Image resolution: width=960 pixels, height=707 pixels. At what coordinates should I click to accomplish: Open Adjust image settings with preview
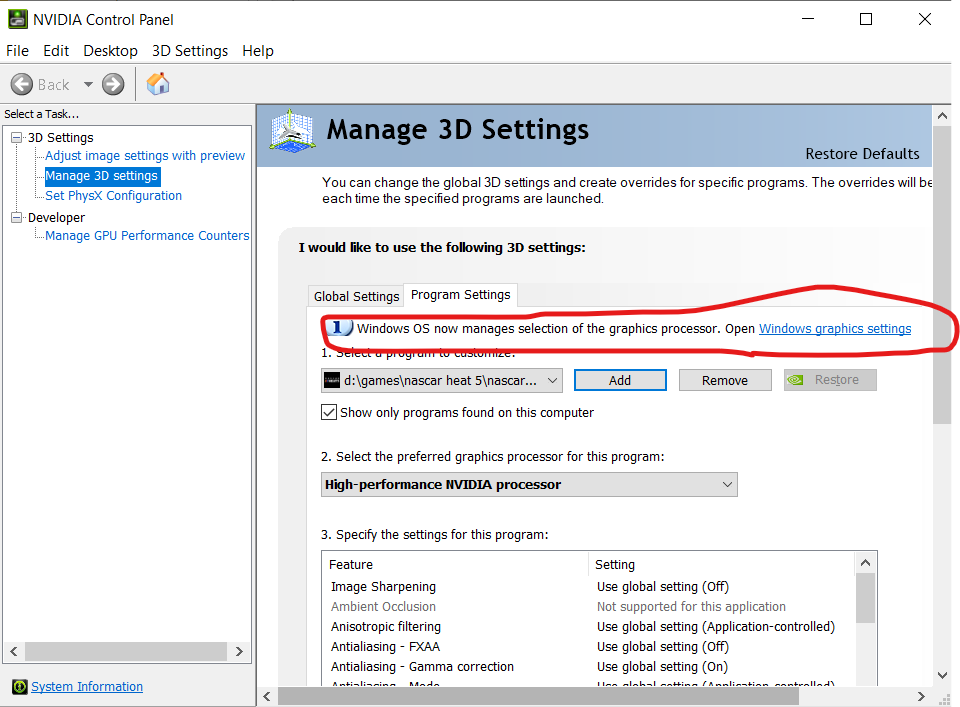(145, 155)
